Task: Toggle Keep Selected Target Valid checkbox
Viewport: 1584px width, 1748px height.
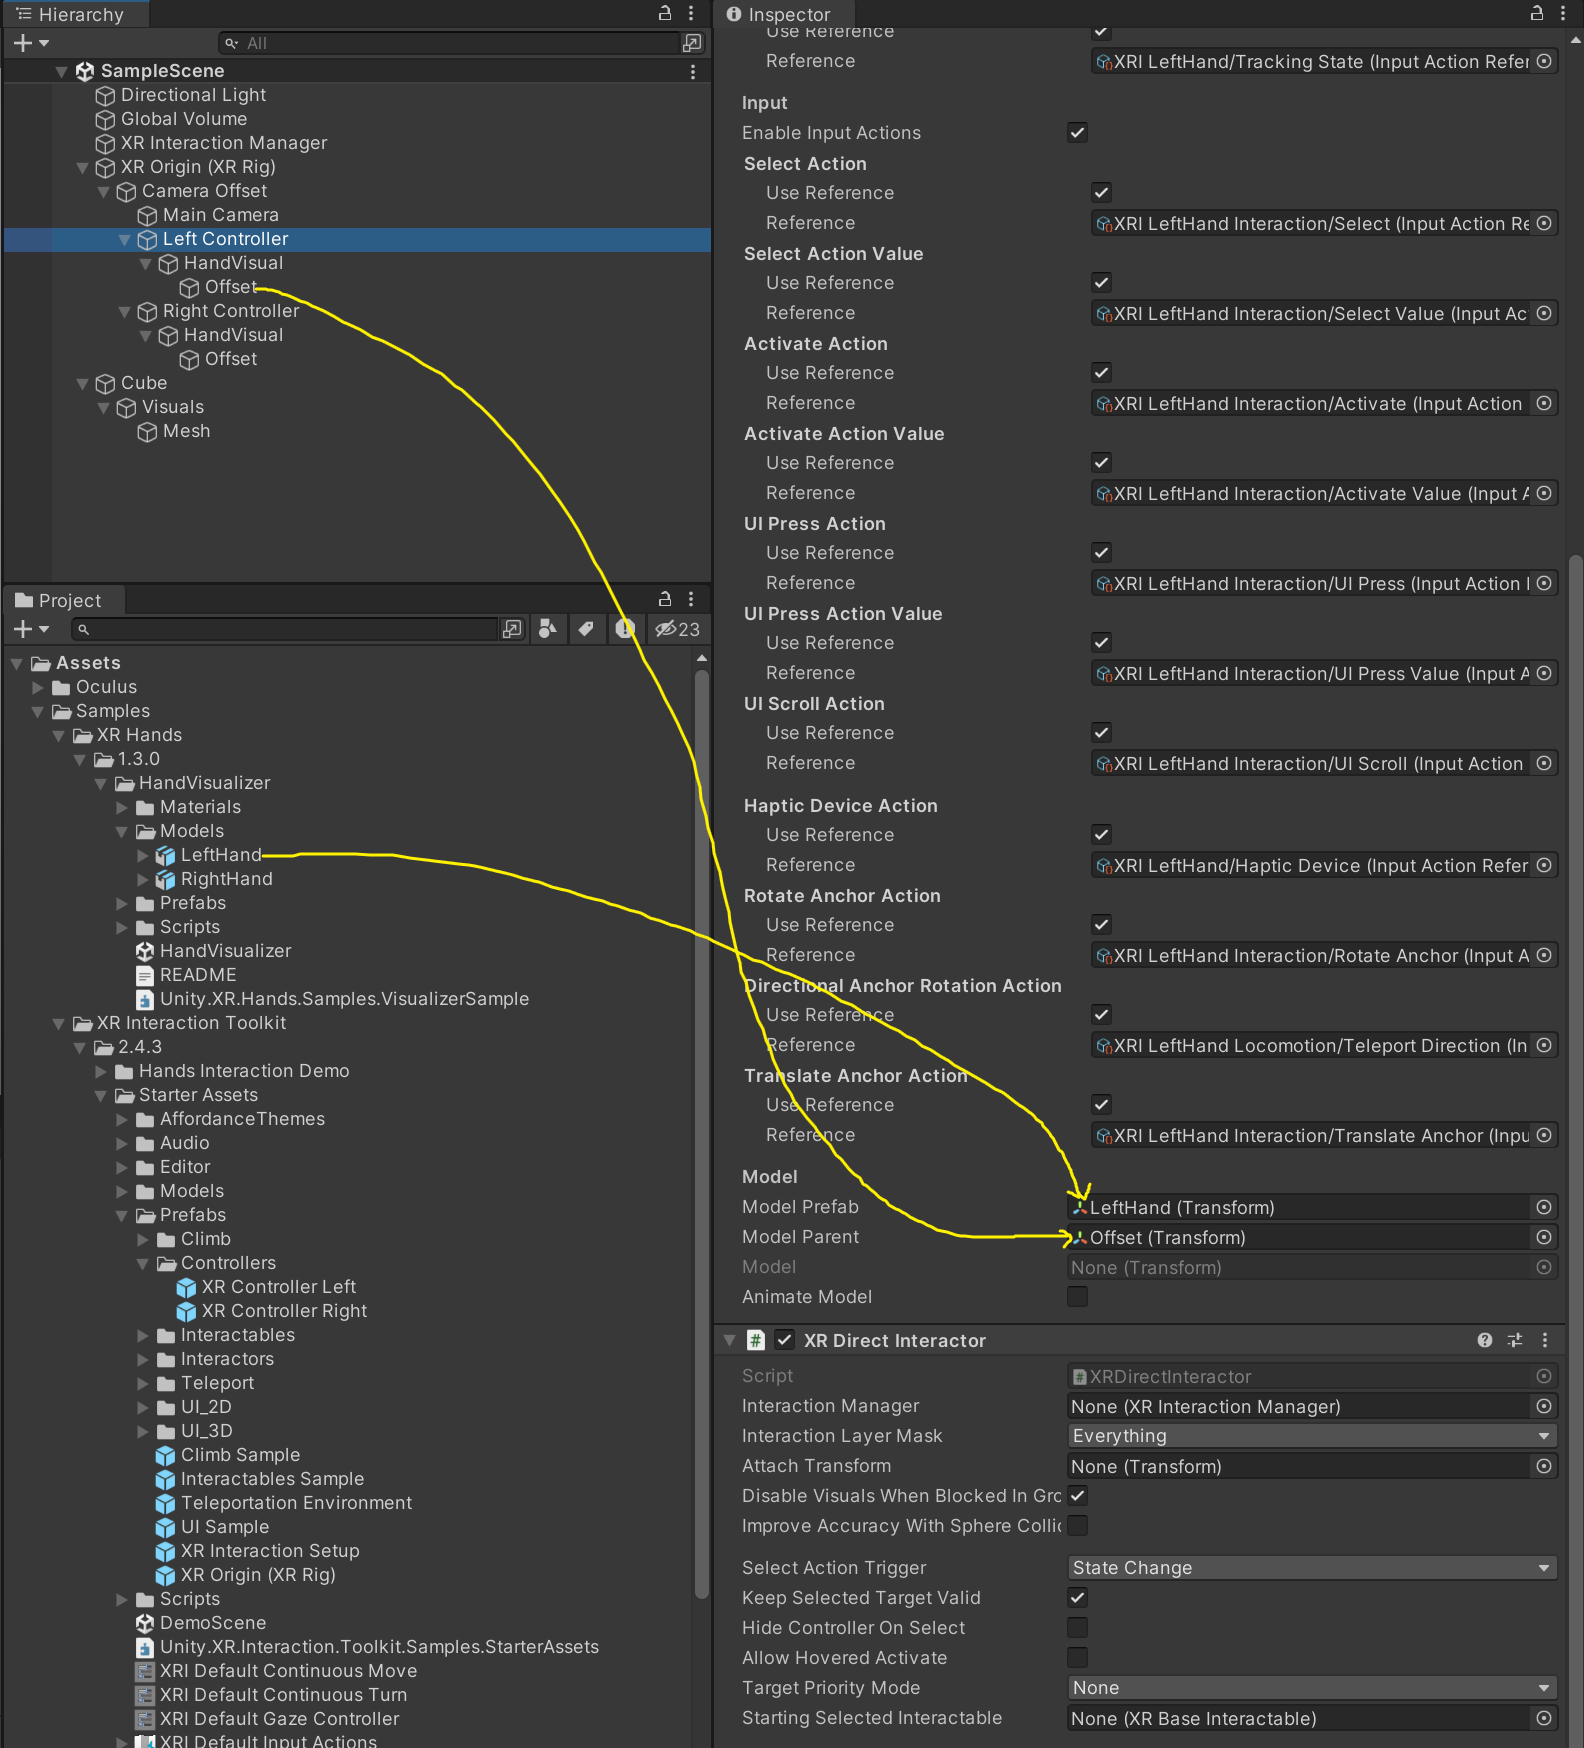Action: 1077,1597
